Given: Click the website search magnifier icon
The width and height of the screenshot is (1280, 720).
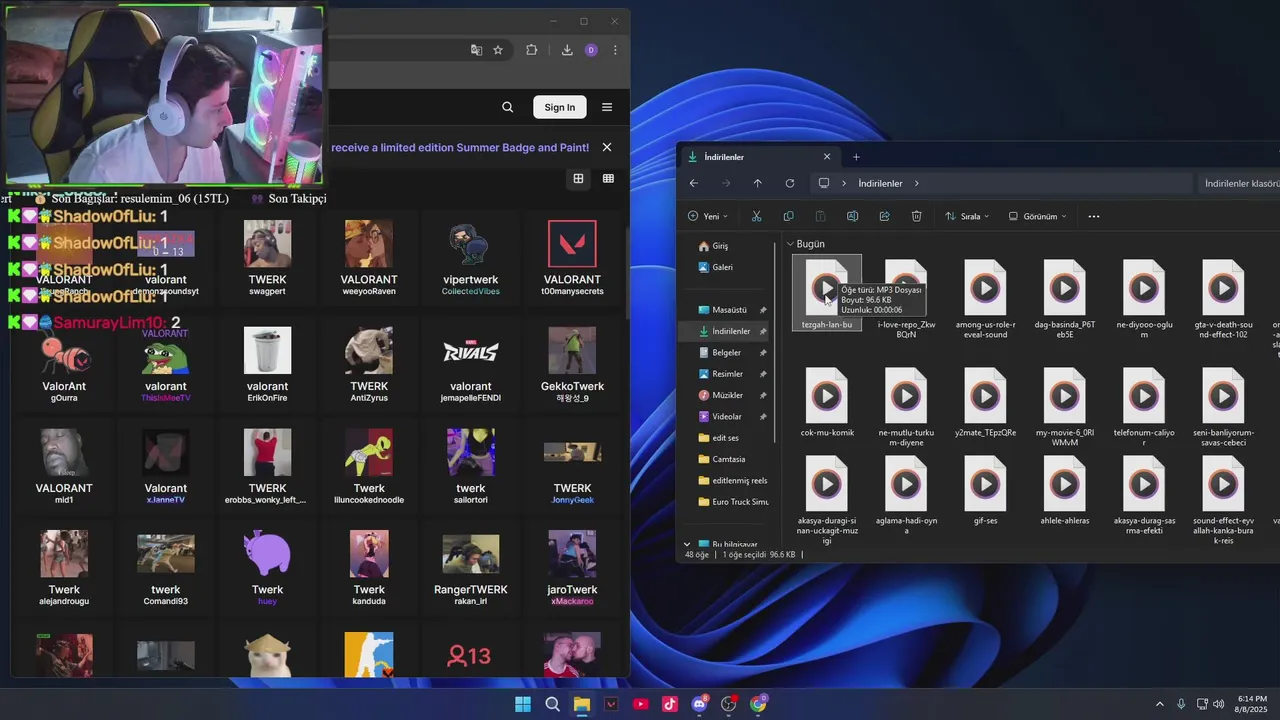Looking at the screenshot, I should (x=508, y=107).
